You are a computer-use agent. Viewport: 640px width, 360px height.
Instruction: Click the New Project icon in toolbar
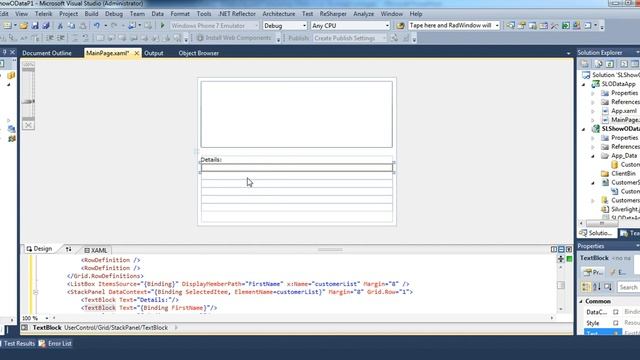click(x=7, y=26)
